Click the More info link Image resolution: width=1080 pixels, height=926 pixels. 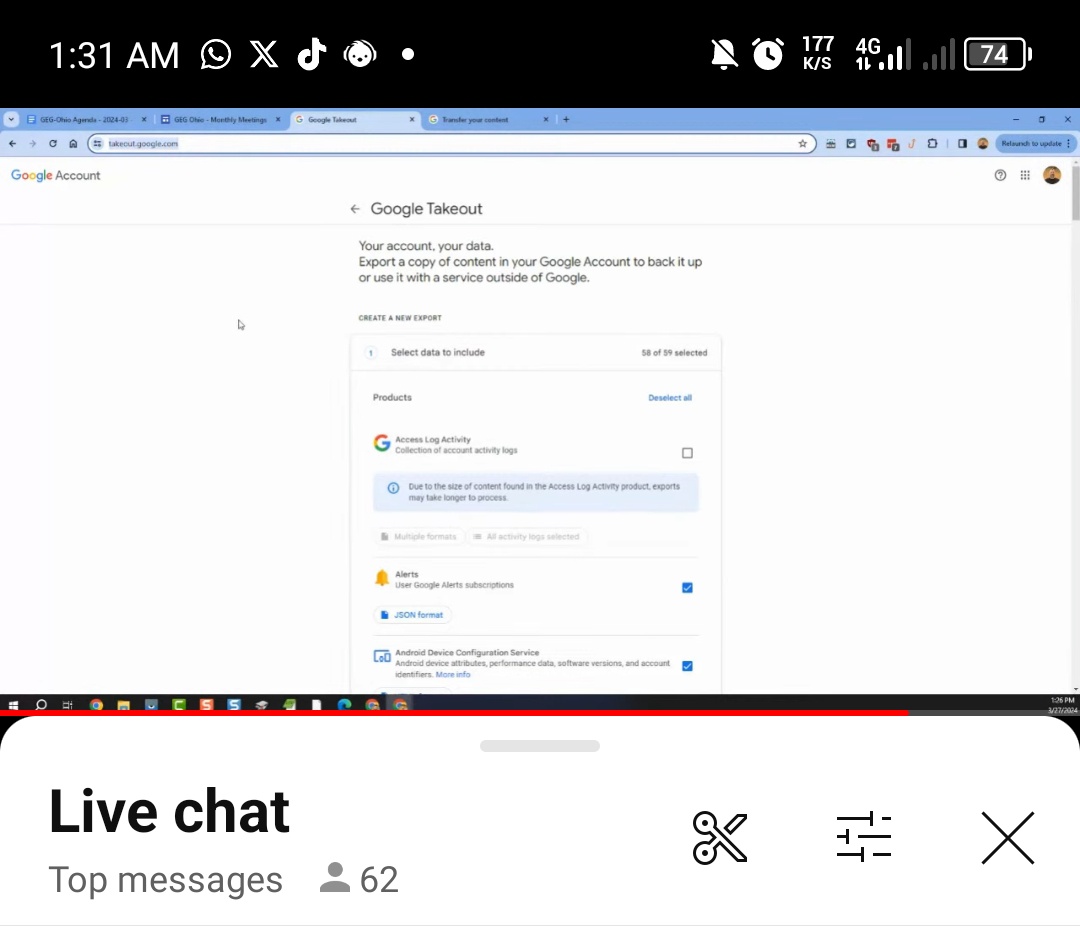pos(453,675)
